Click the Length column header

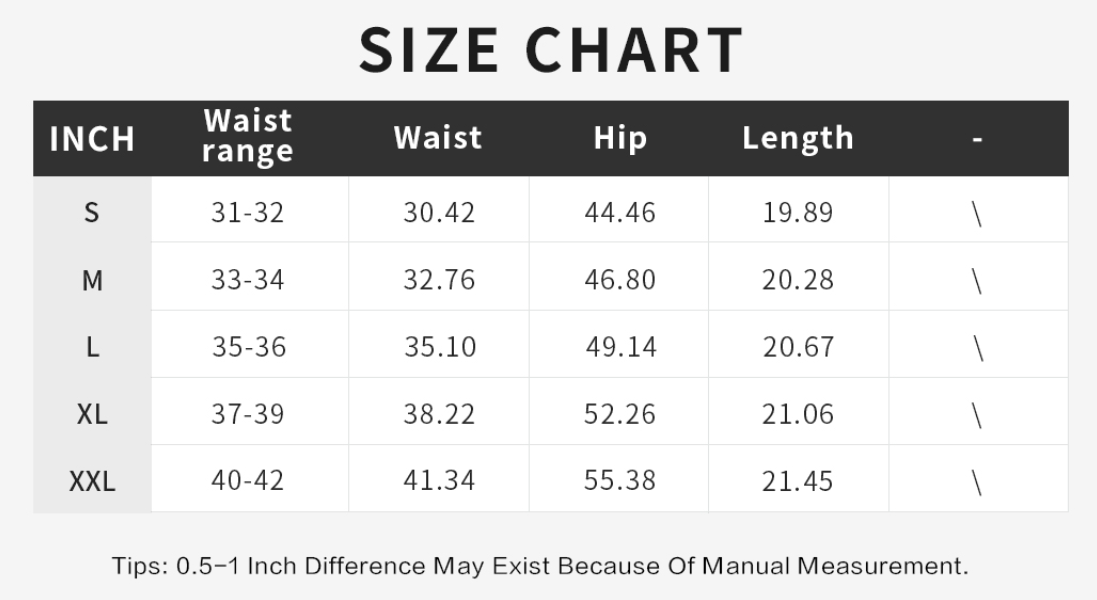coord(797,138)
